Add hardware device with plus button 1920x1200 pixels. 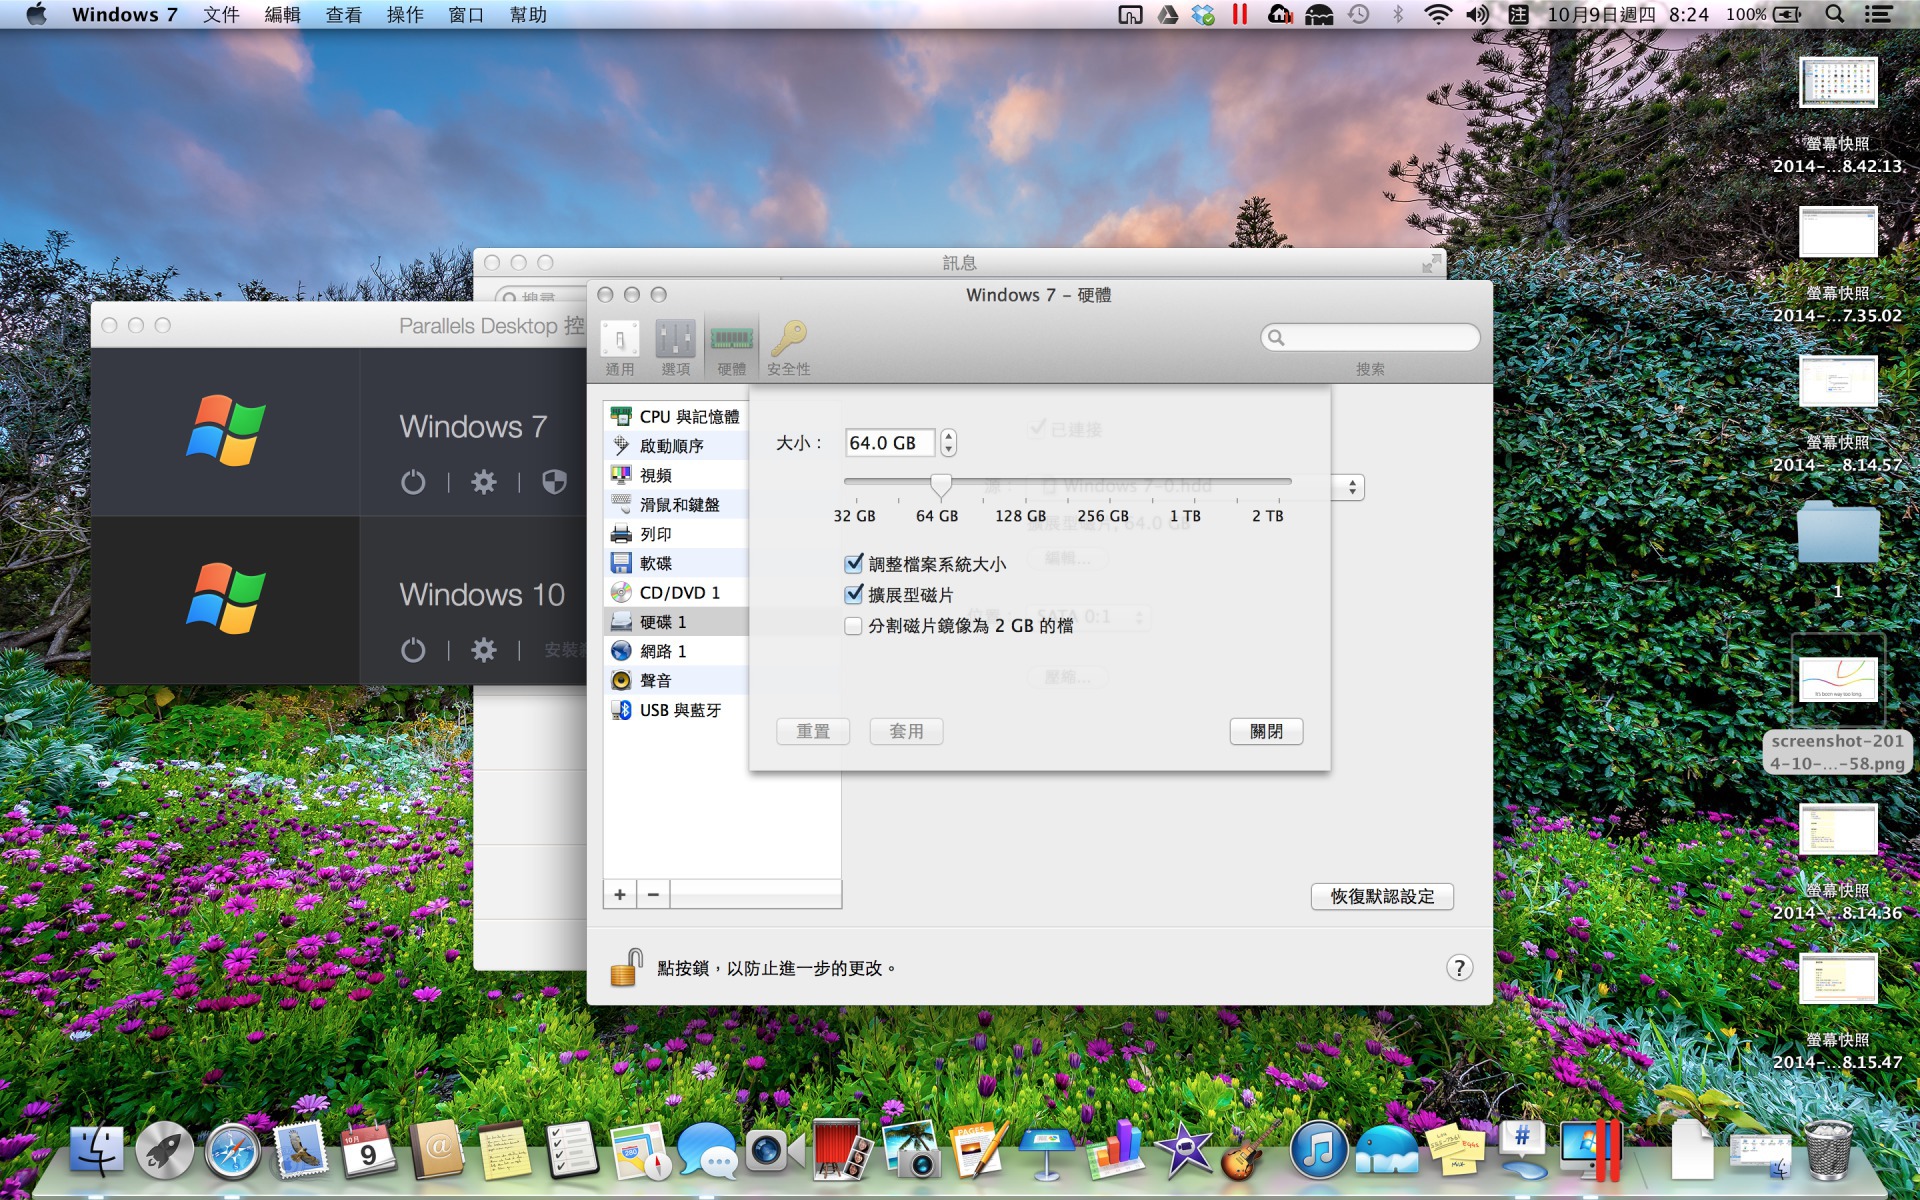pos(620,894)
